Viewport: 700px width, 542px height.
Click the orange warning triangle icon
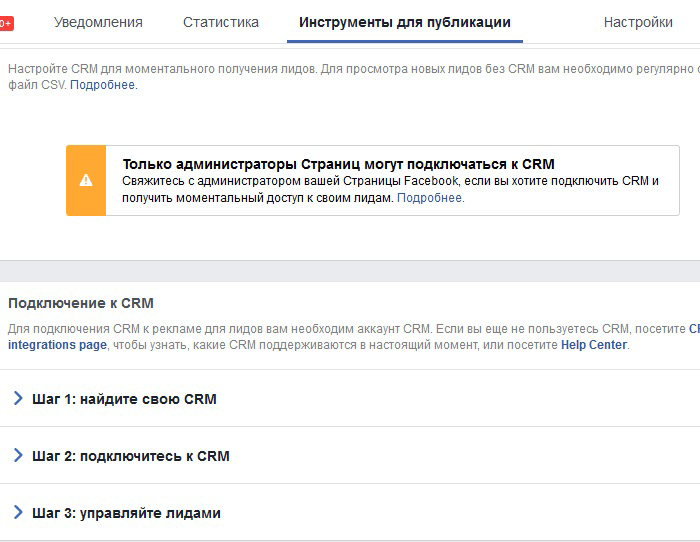pyautogui.click(x=86, y=180)
